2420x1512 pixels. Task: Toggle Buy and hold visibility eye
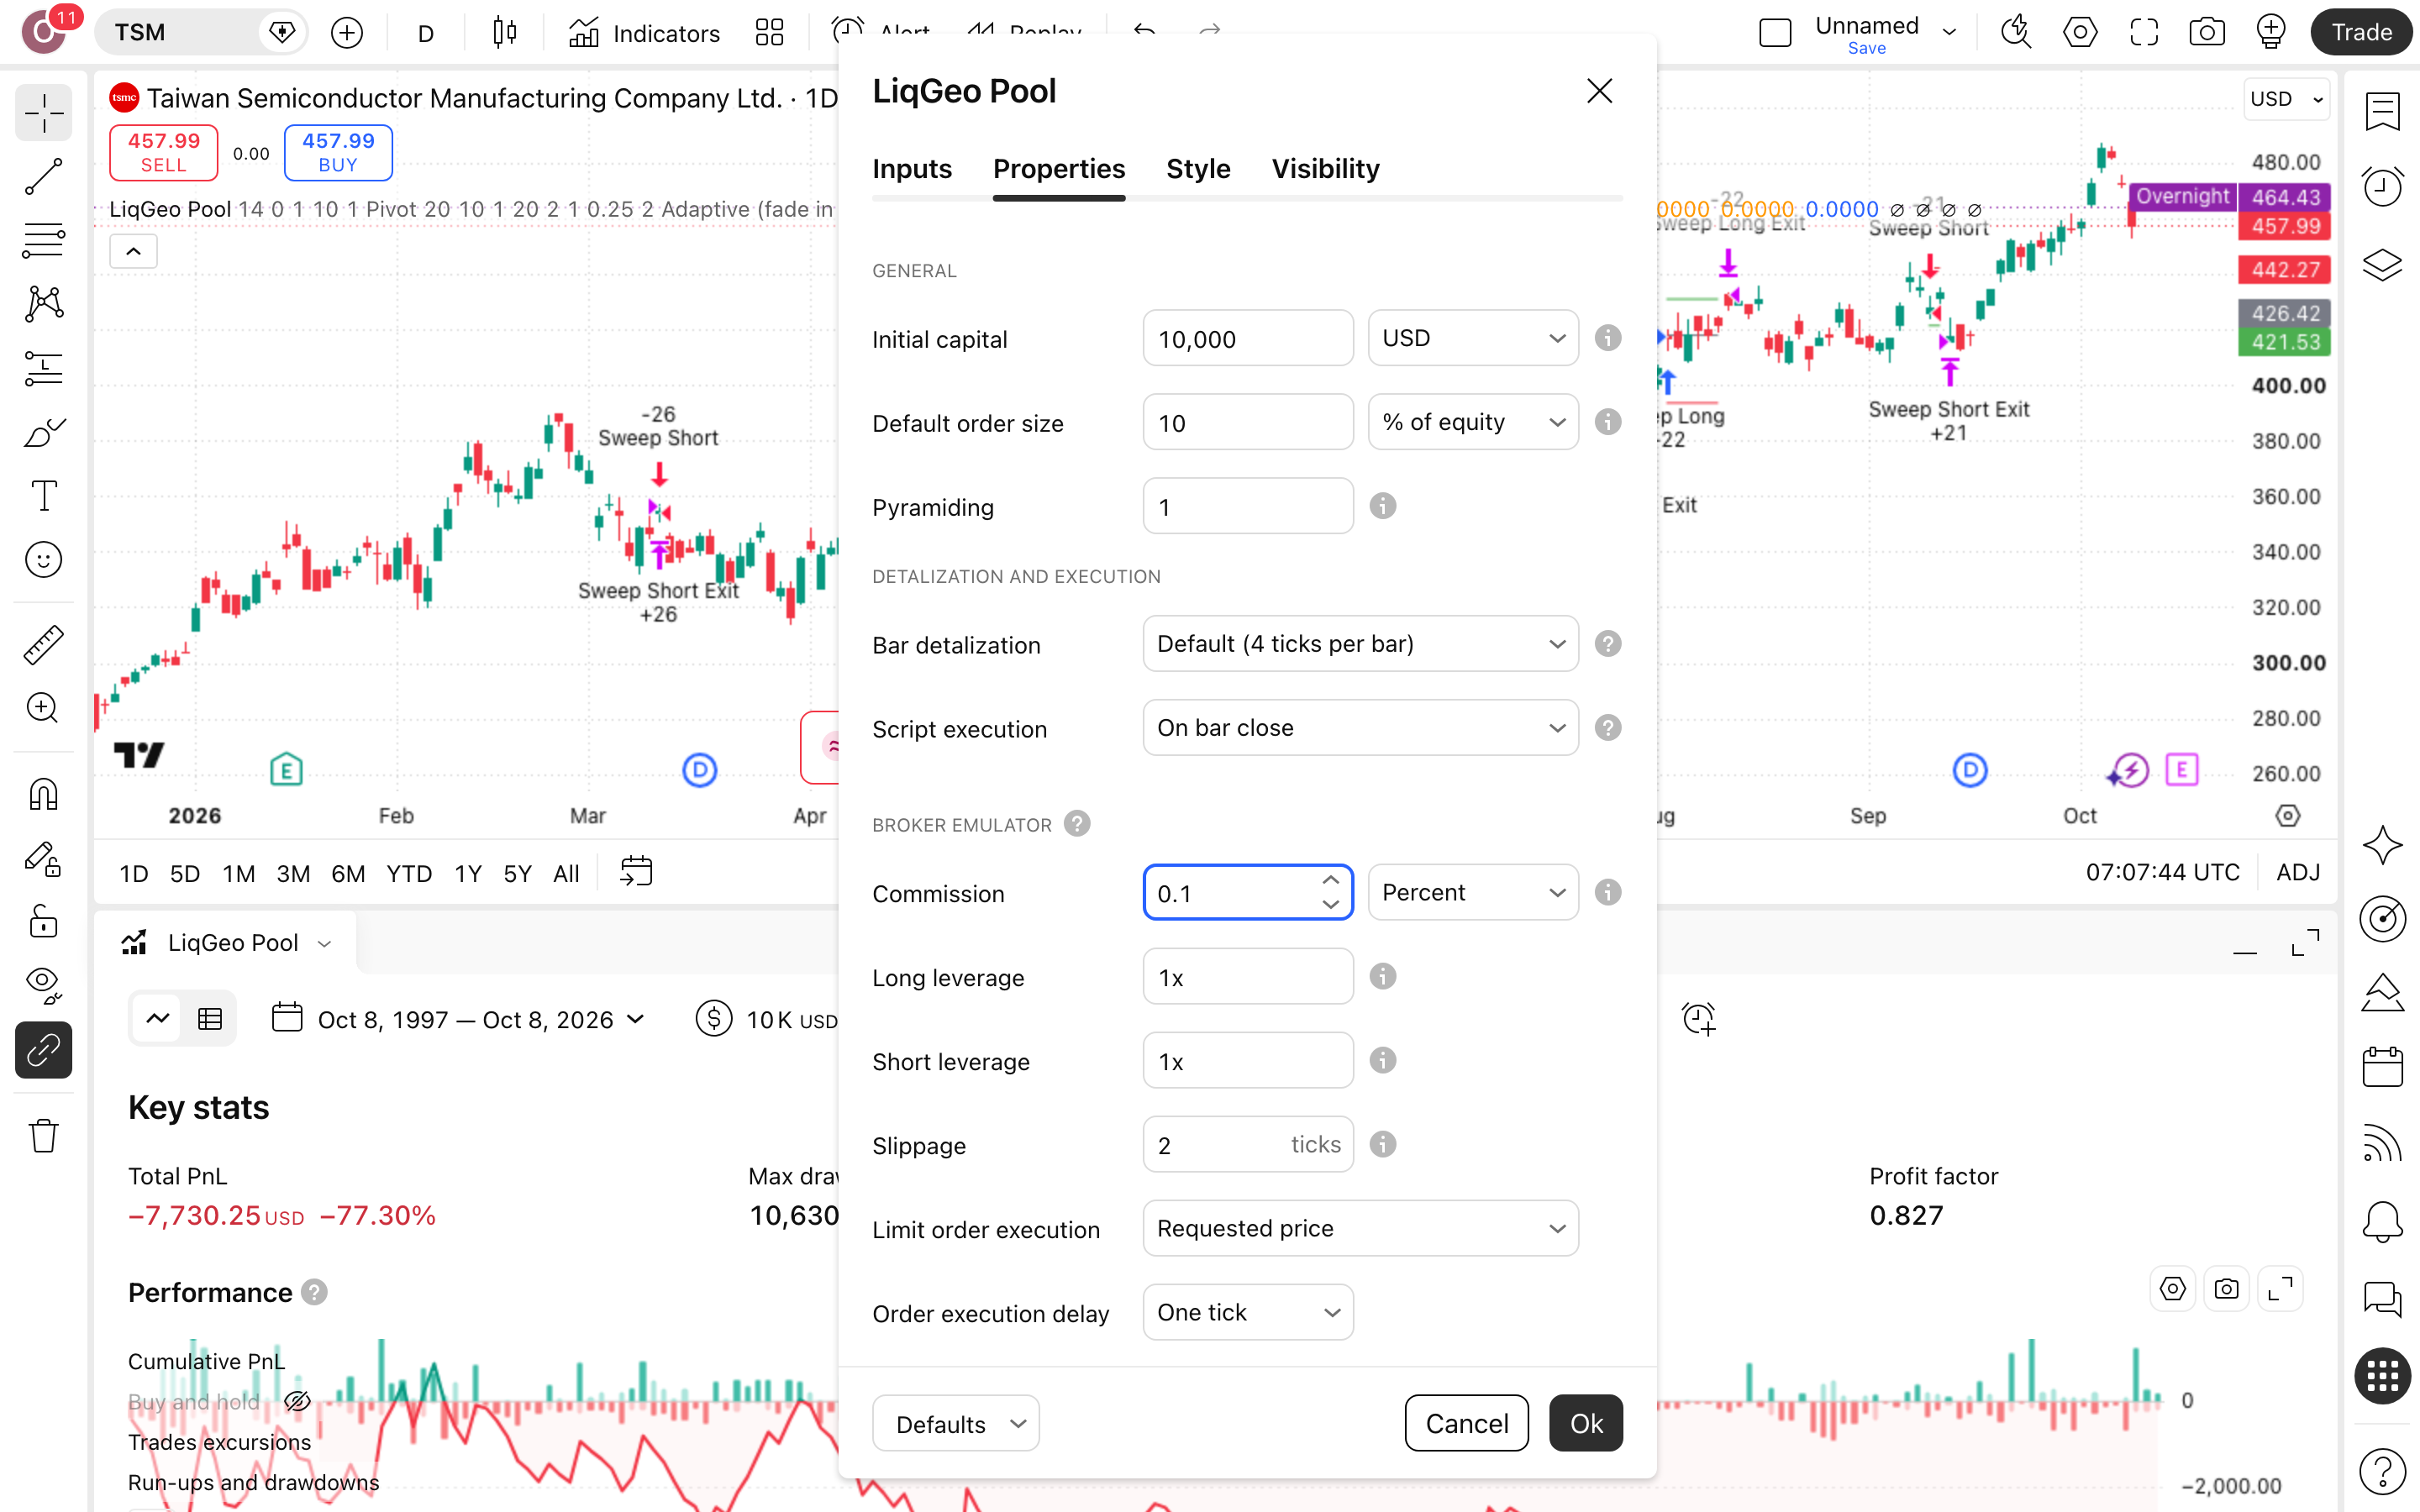pos(297,1401)
